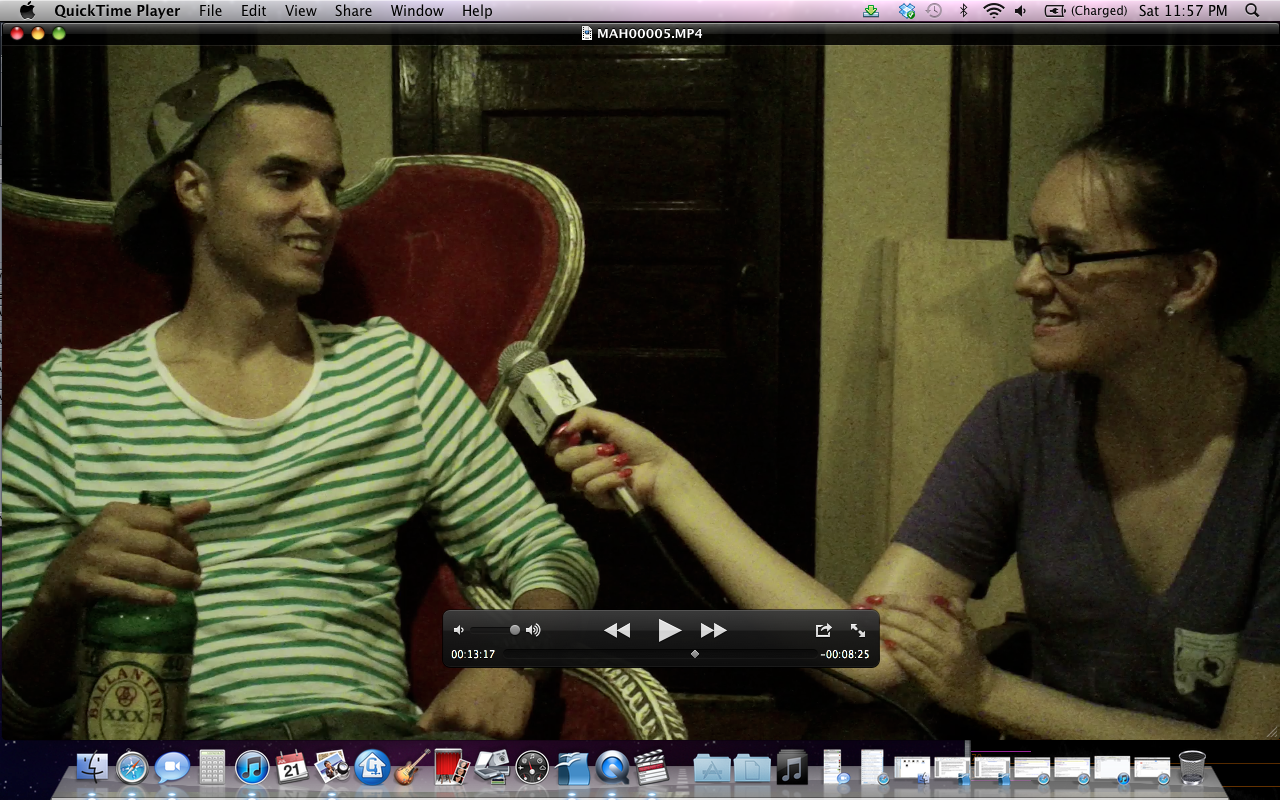This screenshot has width=1280, height=800.
Task: Click the Window menu item
Action: pyautogui.click(x=417, y=11)
